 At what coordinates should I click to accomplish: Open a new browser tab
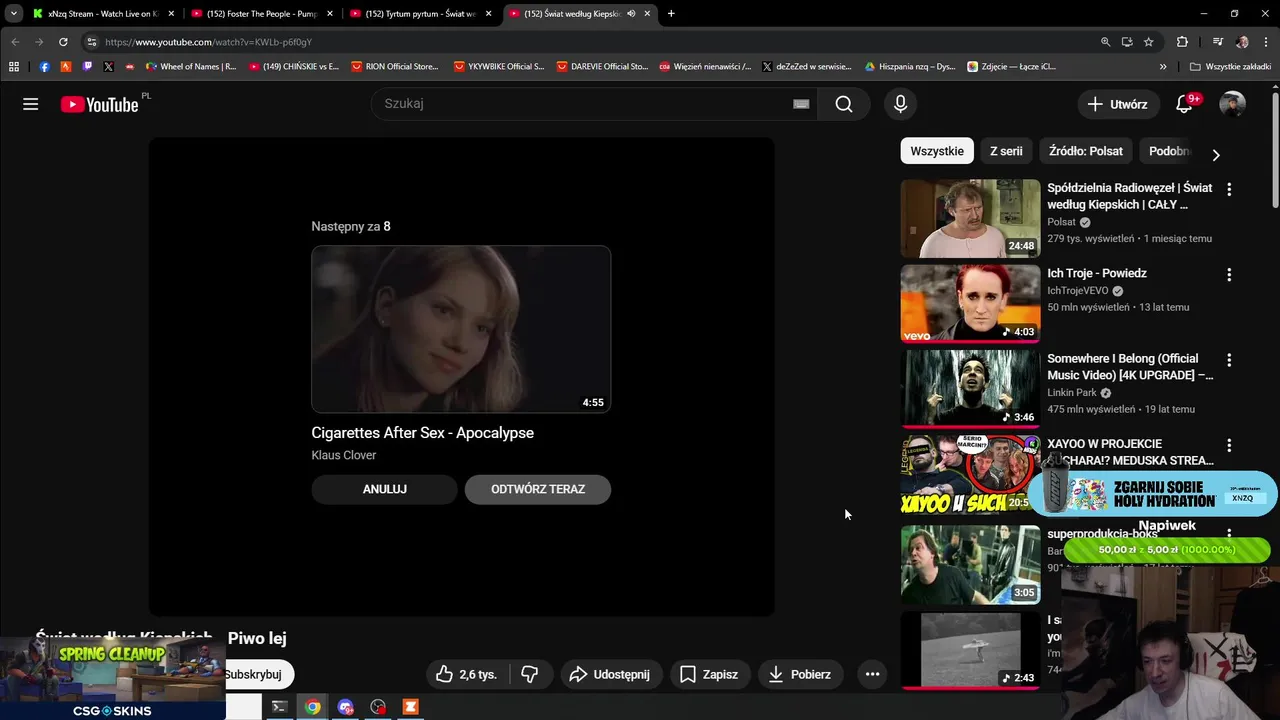click(x=671, y=14)
